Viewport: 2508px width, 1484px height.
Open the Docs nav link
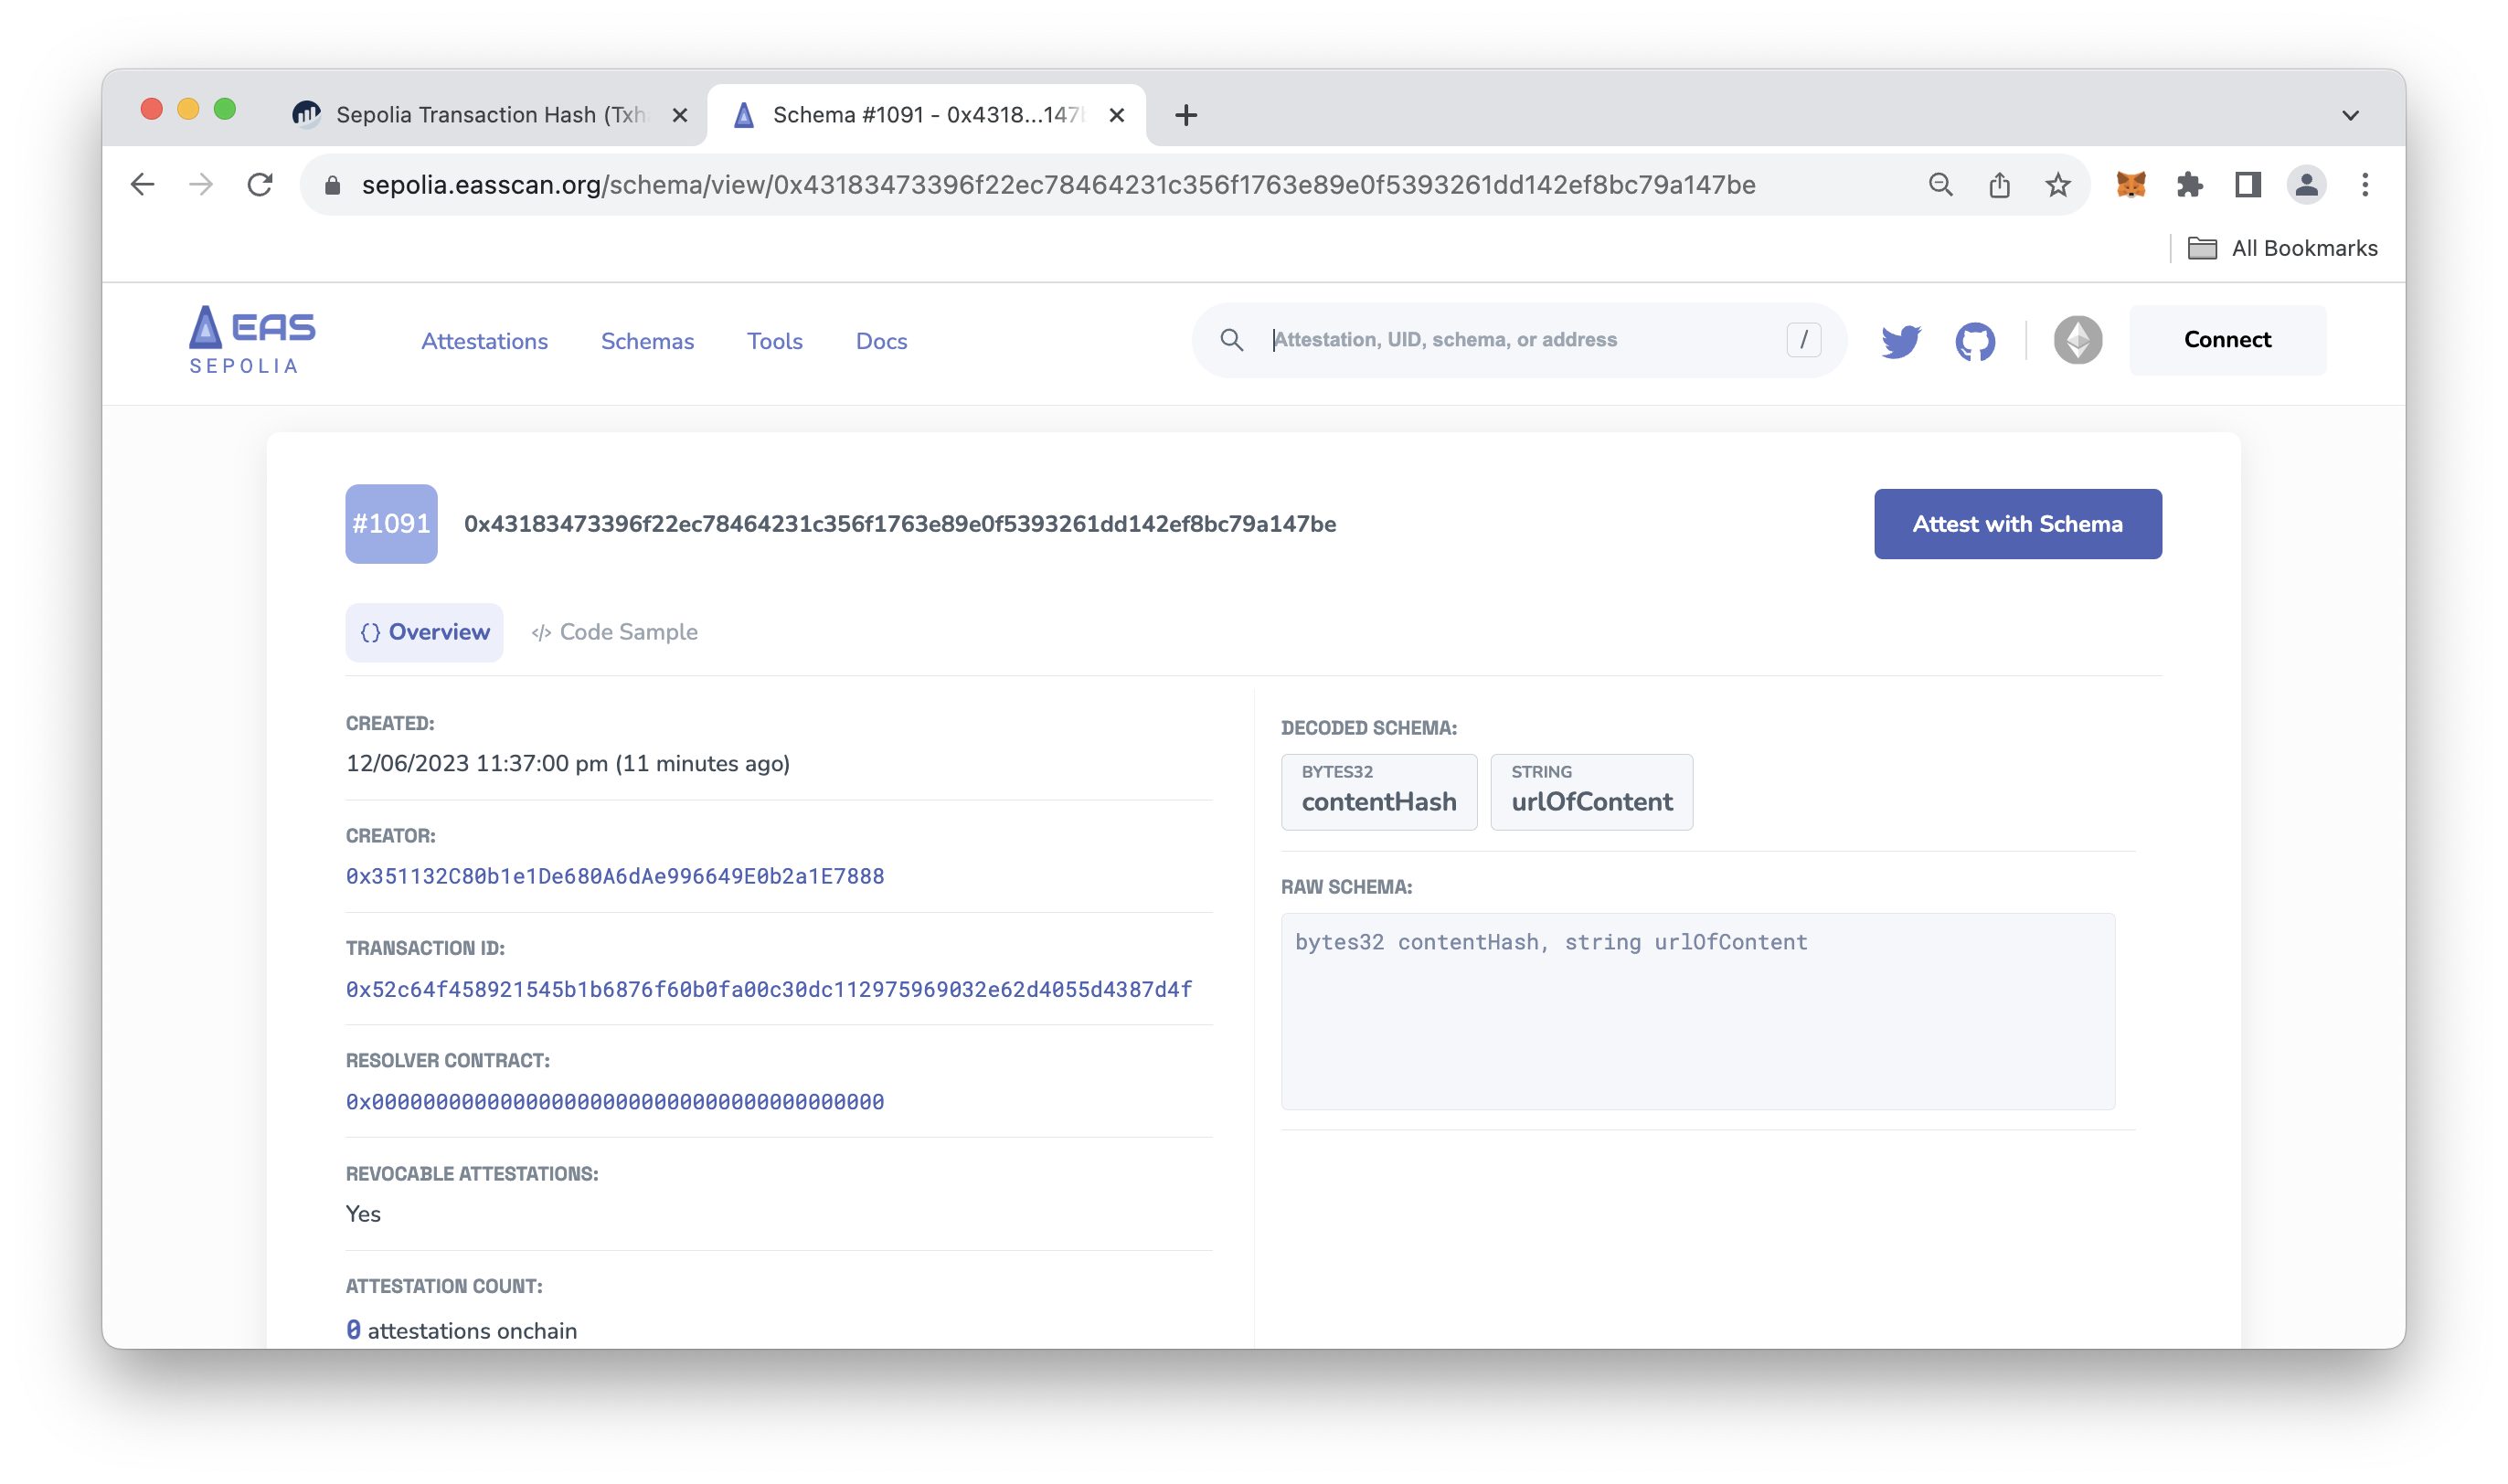coord(881,341)
